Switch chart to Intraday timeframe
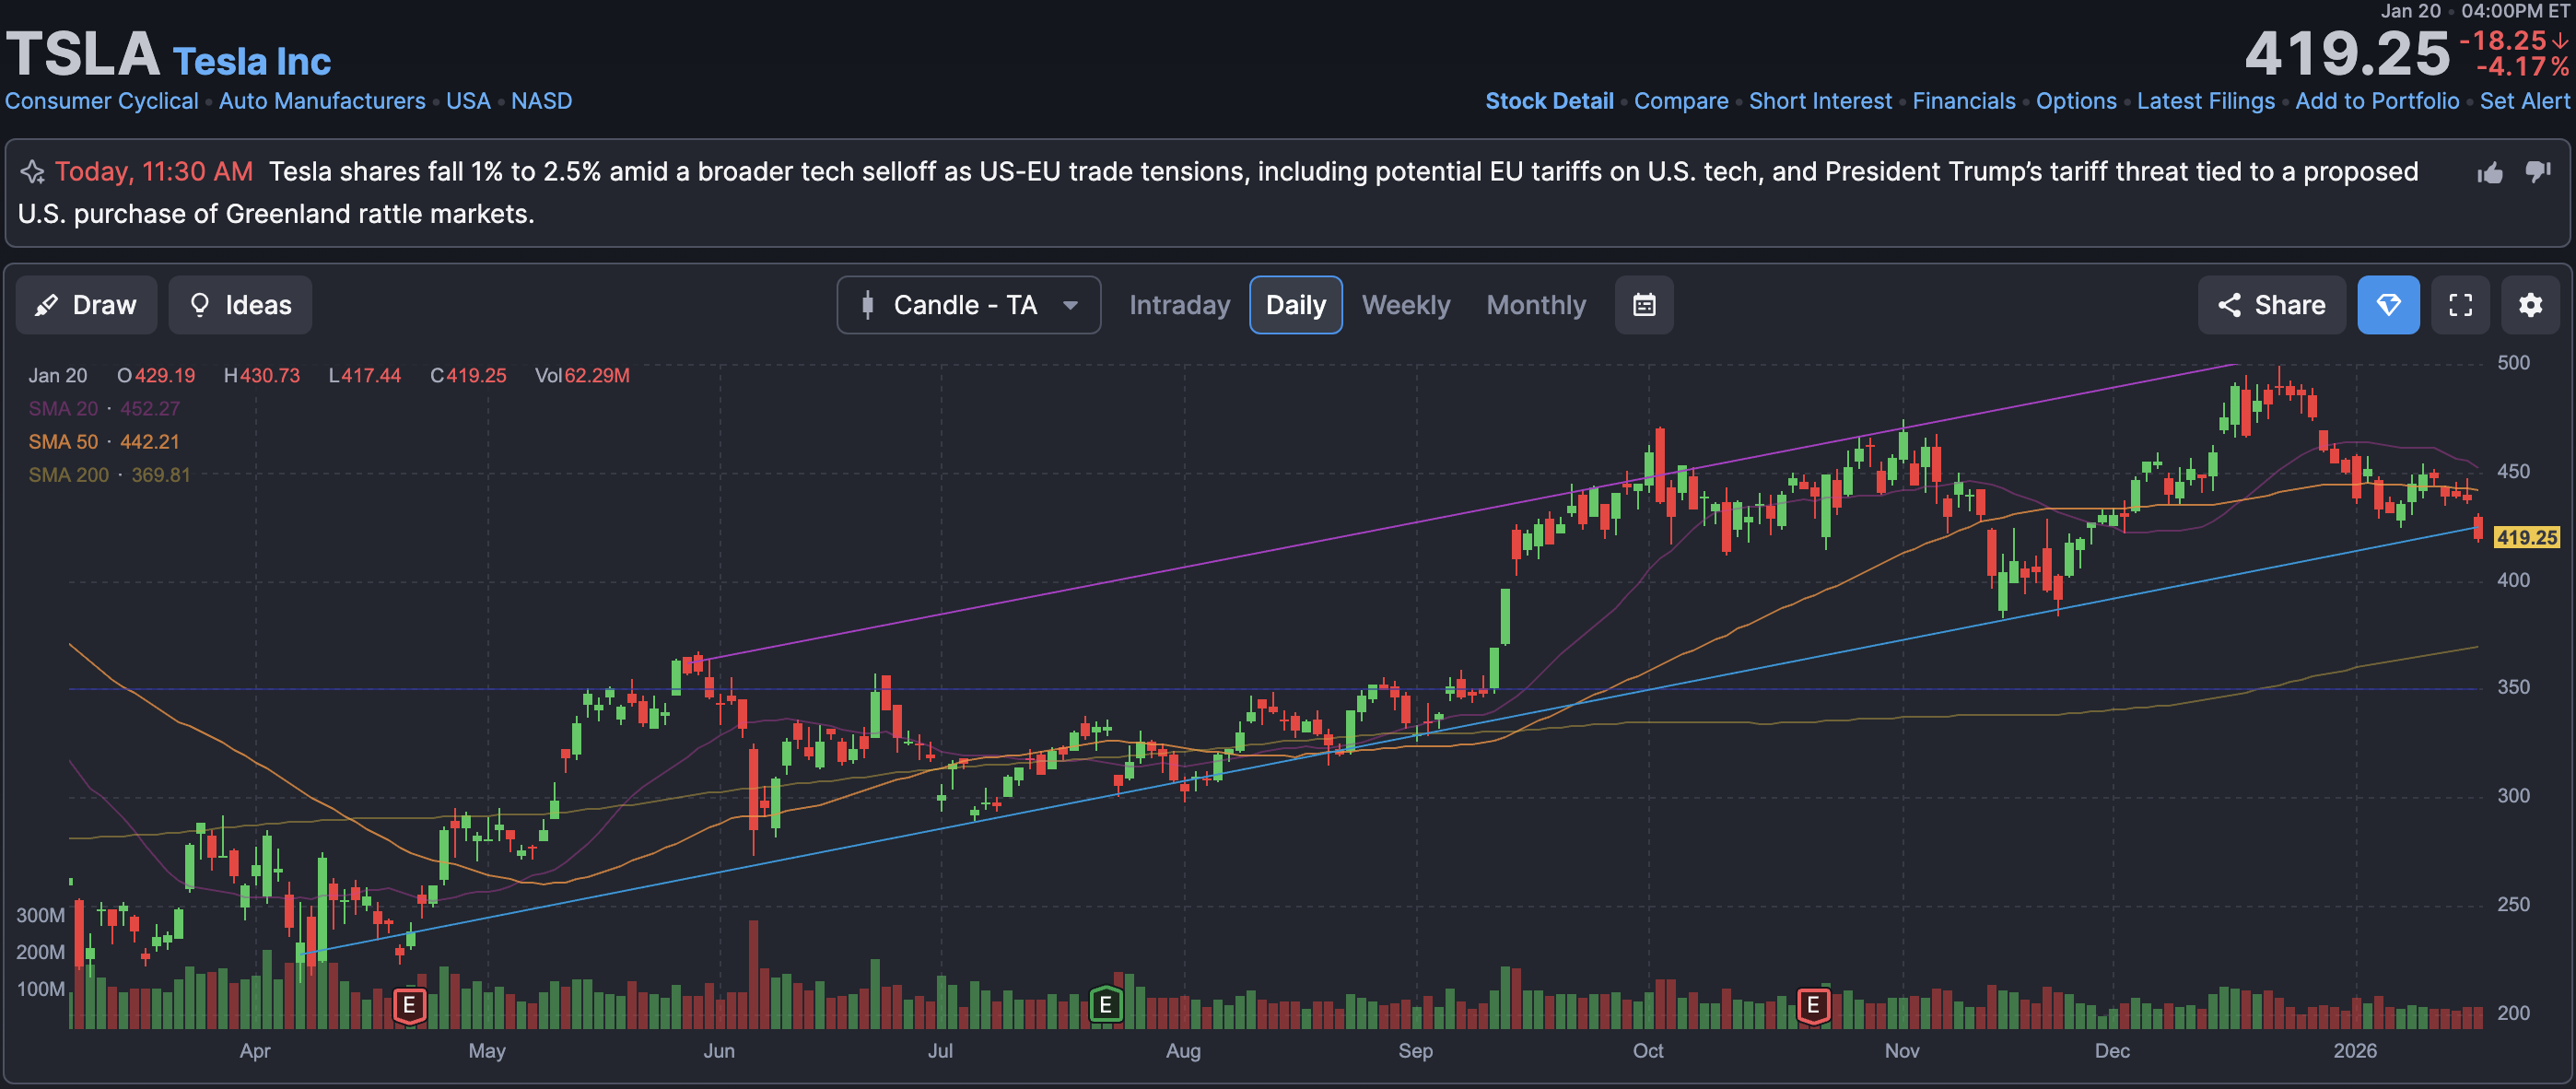Screen dimensions: 2576x1089 coord(1179,305)
